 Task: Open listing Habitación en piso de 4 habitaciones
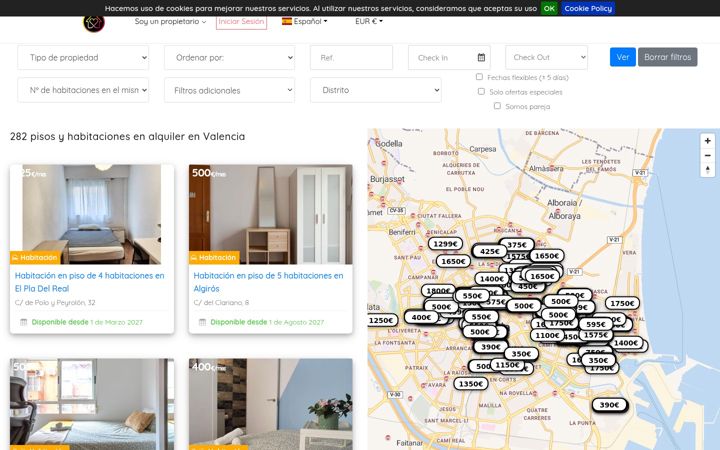click(x=90, y=282)
